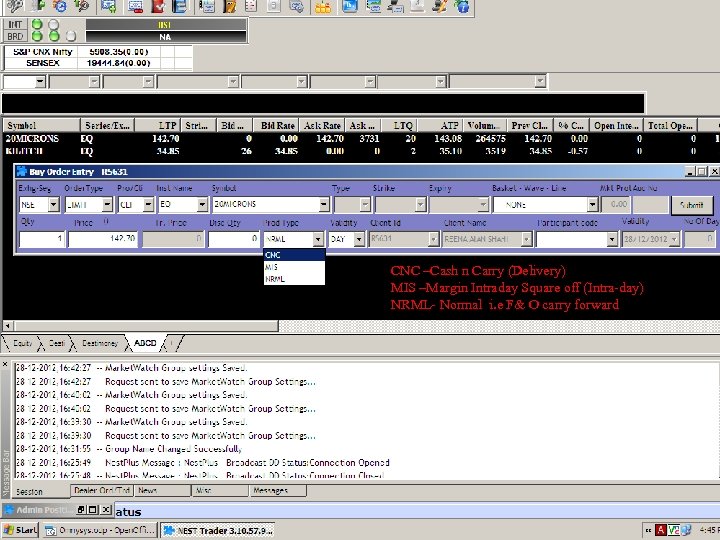Image resolution: width=720 pixels, height=540 pixels.
Task: Select the 20MICRONS row
Action: click(360, 138)
